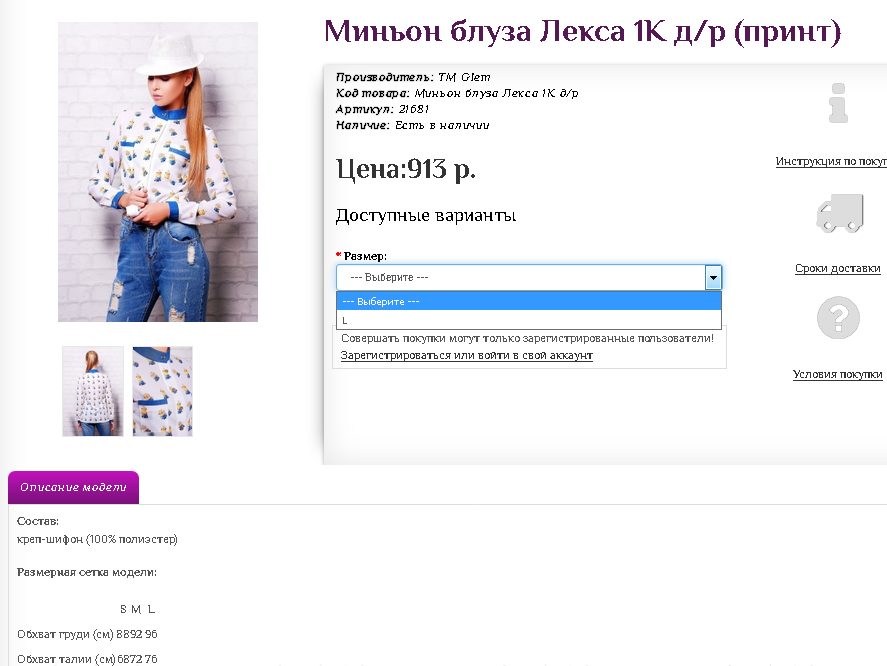Select the Размер combo box field
Viewport: 887px width, 666px height.
click(529, 278)
